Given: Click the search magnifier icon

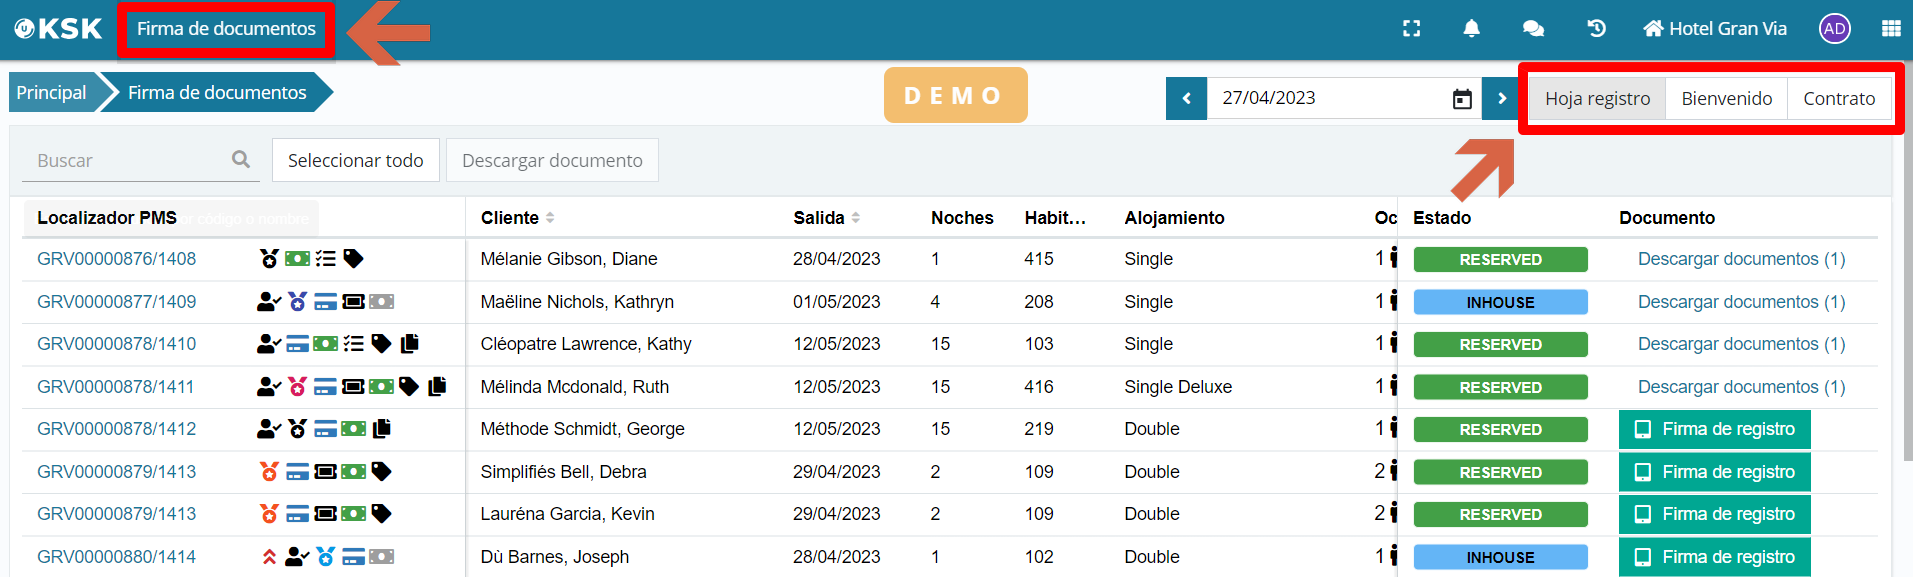Looking at the screenshot, I should 241,159.
